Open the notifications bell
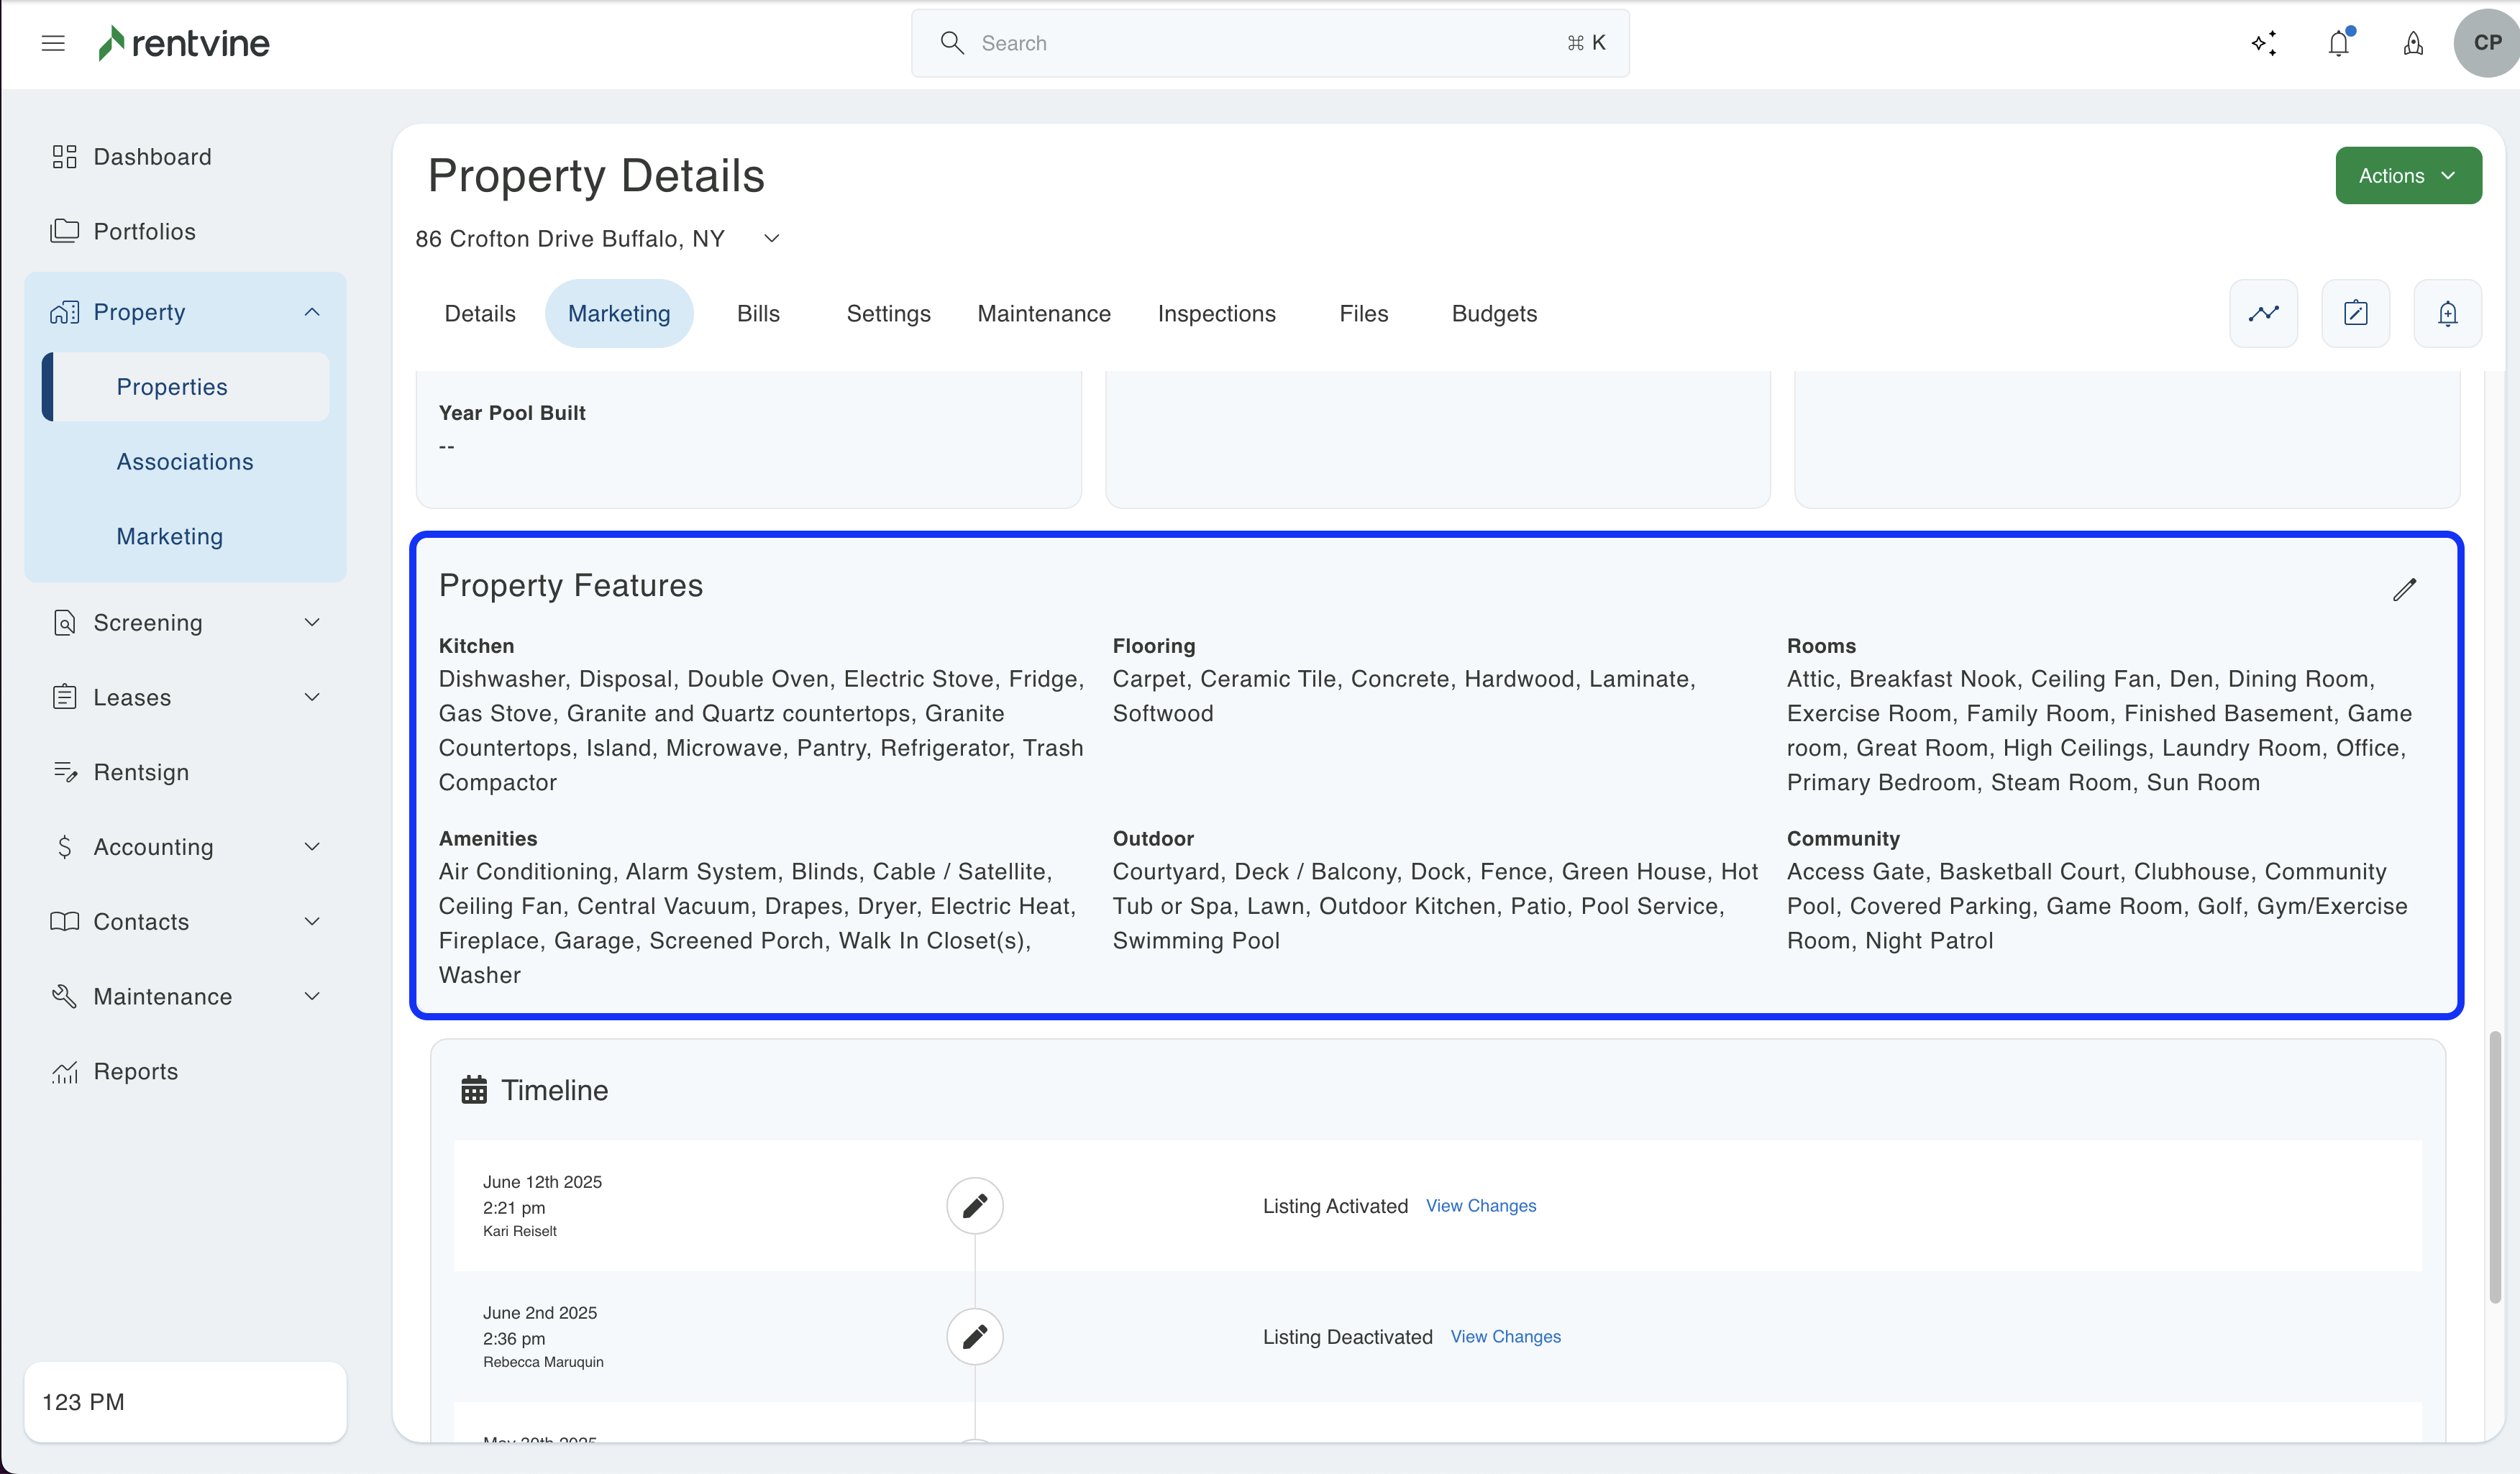 [2338, 43]
